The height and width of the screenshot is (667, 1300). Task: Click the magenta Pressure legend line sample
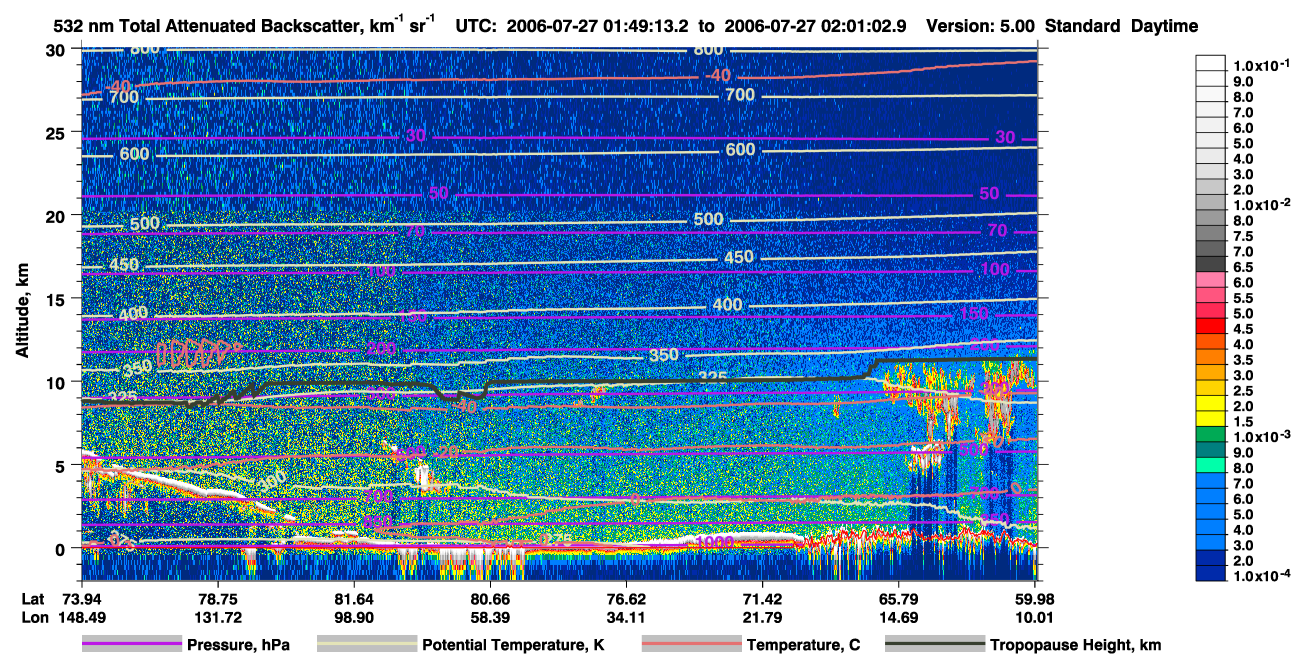[132, 645]
